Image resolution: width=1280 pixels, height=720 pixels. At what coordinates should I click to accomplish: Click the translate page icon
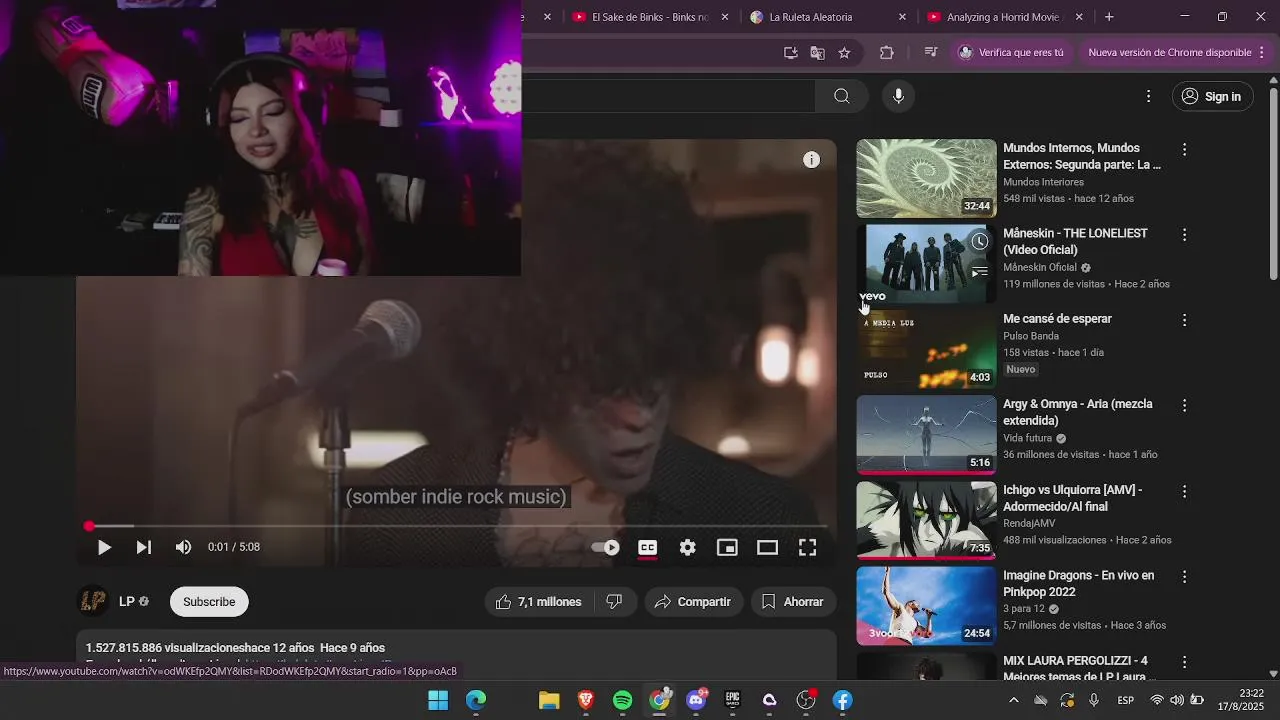(818, 53)
